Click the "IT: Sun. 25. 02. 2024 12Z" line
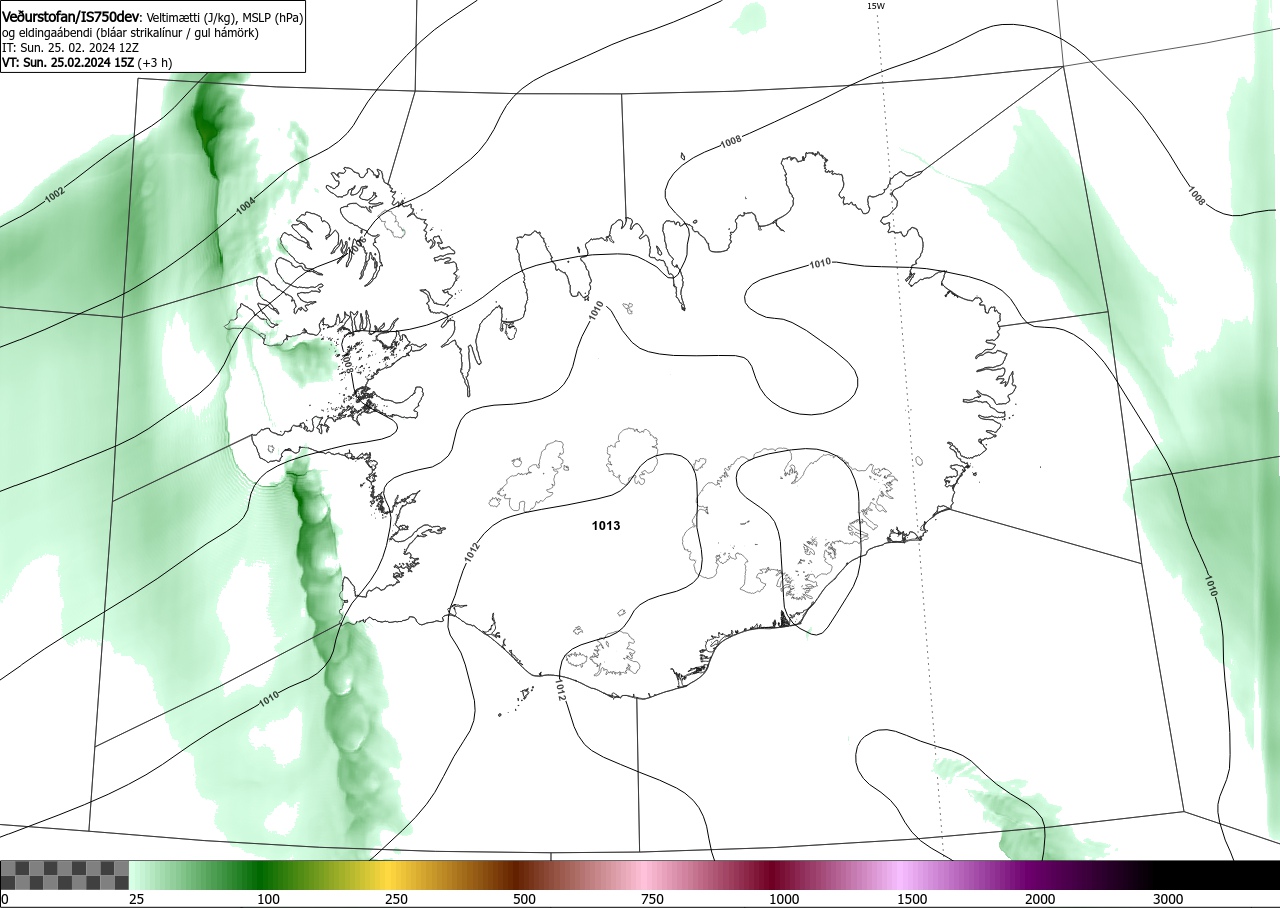This screenshot has width=1280, height=908. (72, 47)
